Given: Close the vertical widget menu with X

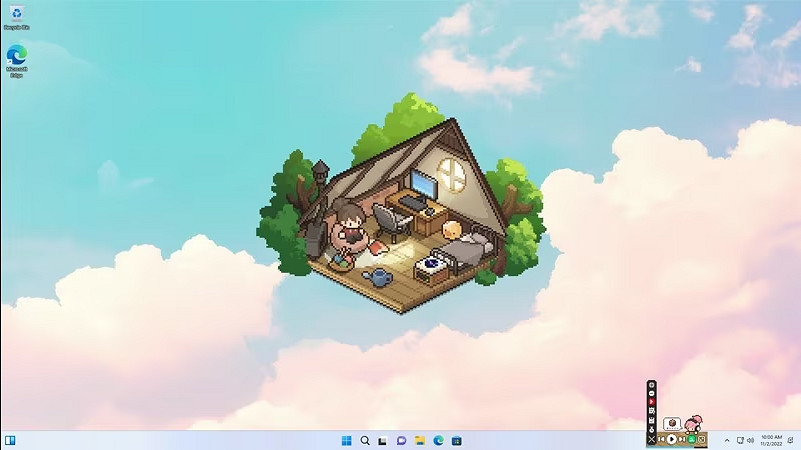Looking at the screenshot, I should pos(651,439).
